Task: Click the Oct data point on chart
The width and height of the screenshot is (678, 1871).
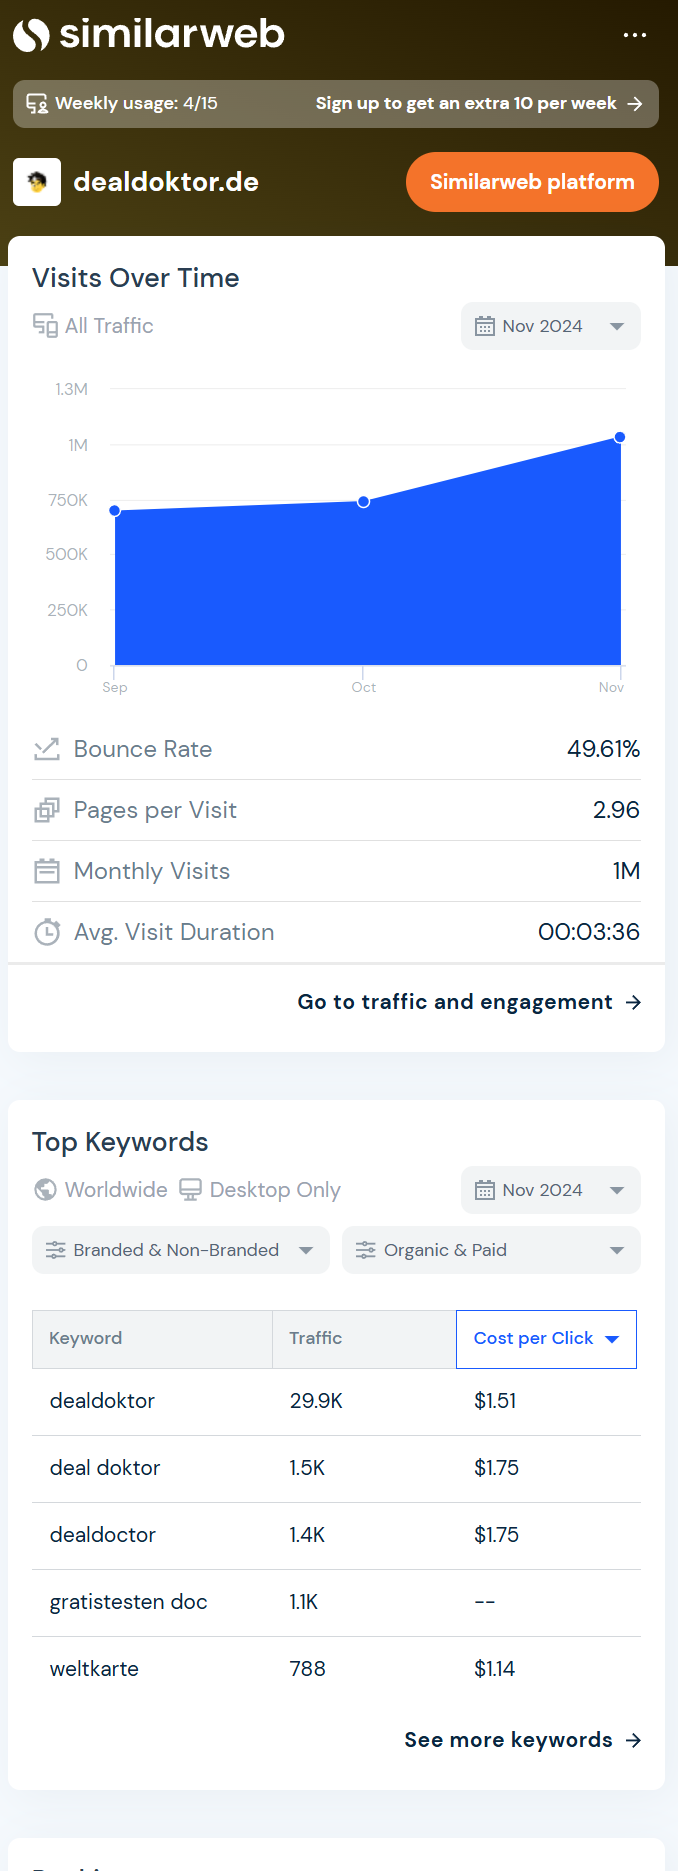Action: 364,501
